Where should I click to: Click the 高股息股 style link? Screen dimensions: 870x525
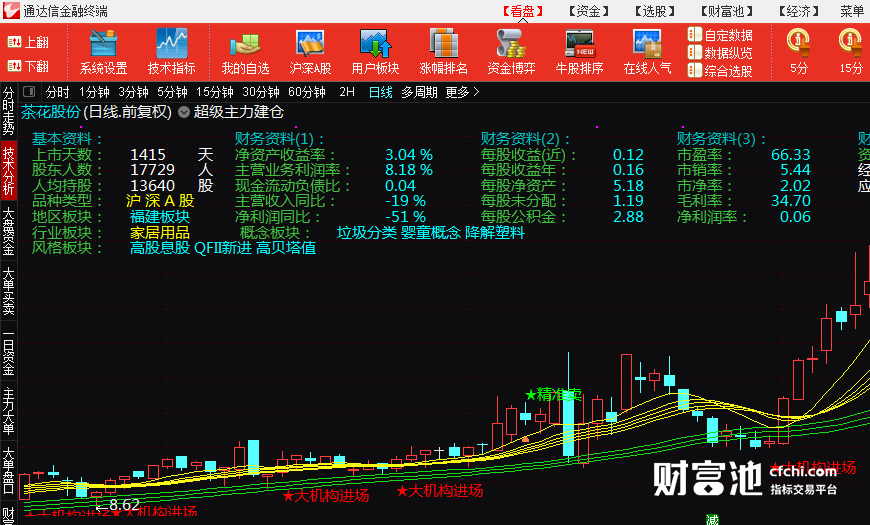coord(160,248)
